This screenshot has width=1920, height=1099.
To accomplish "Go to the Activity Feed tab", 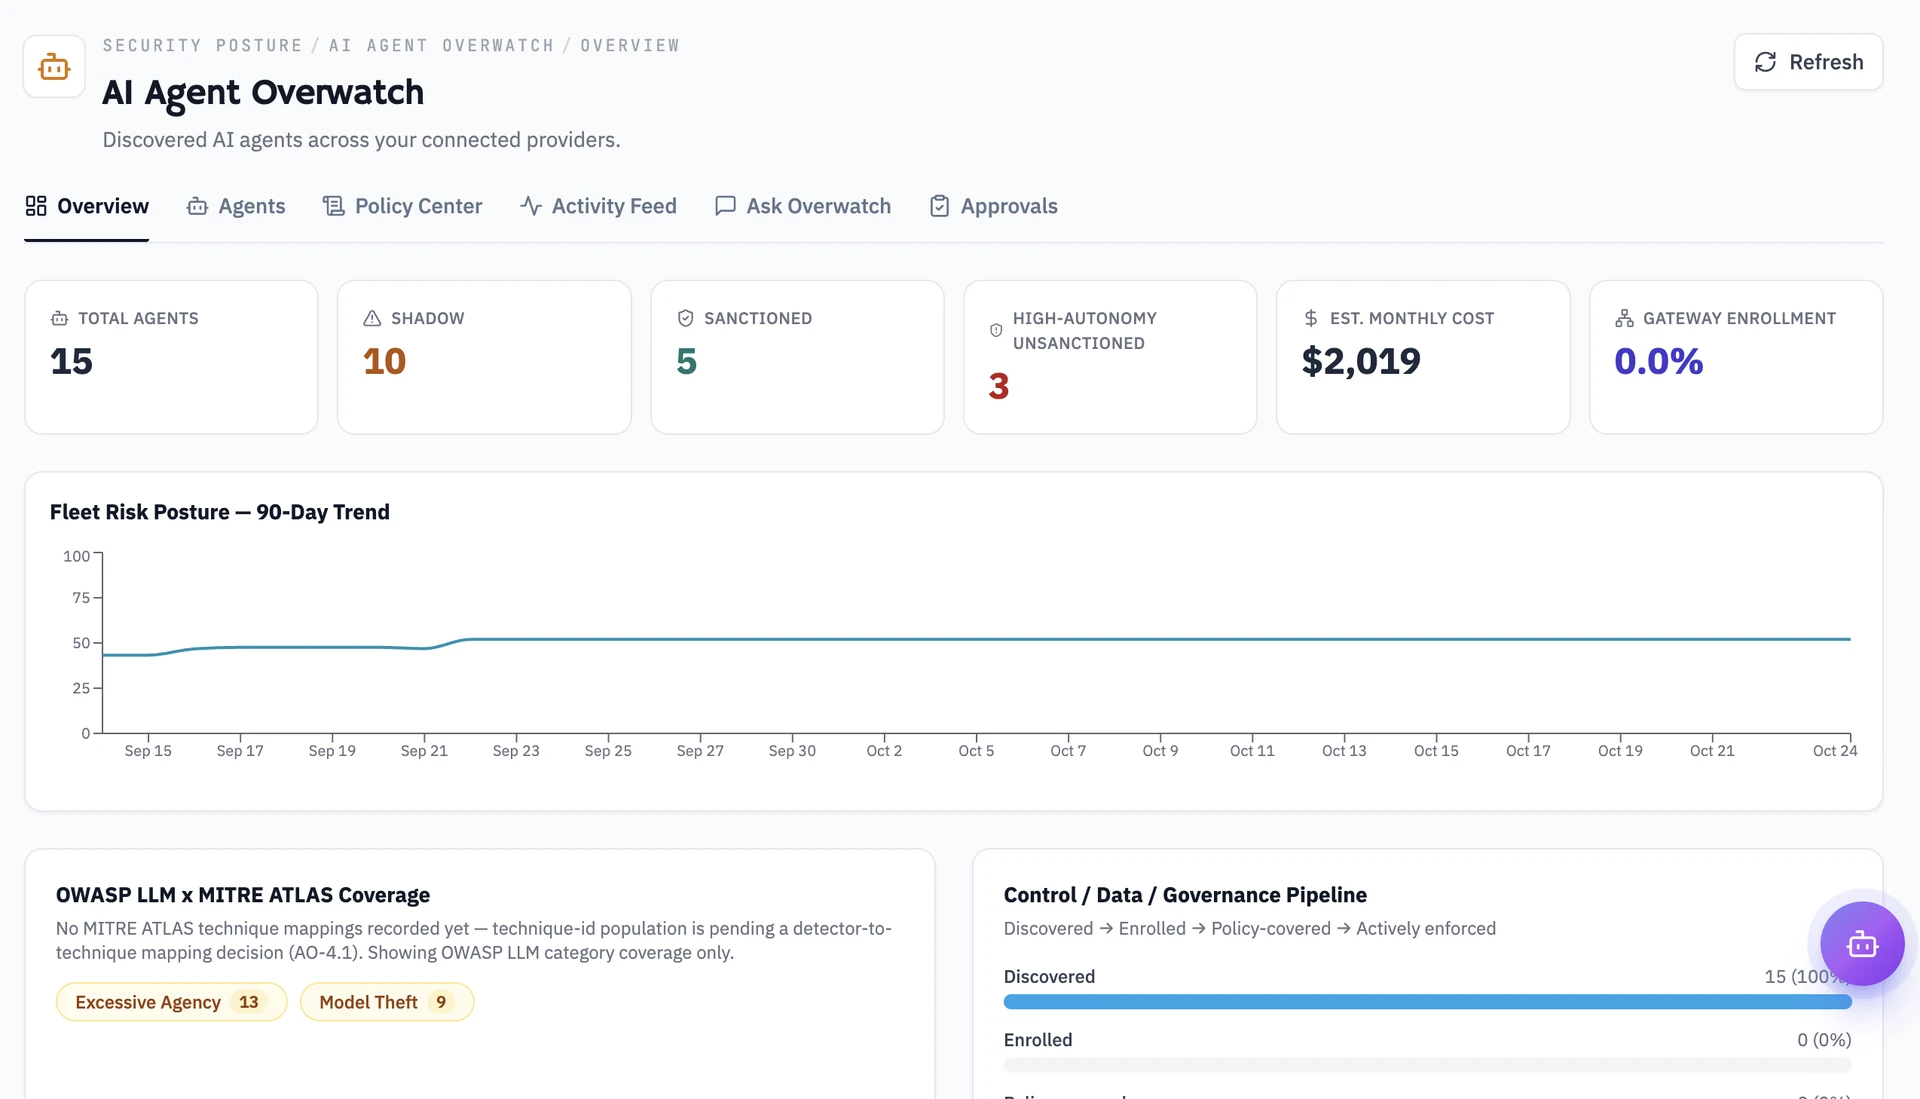I will pyautogui.click(x=598, y=206).
